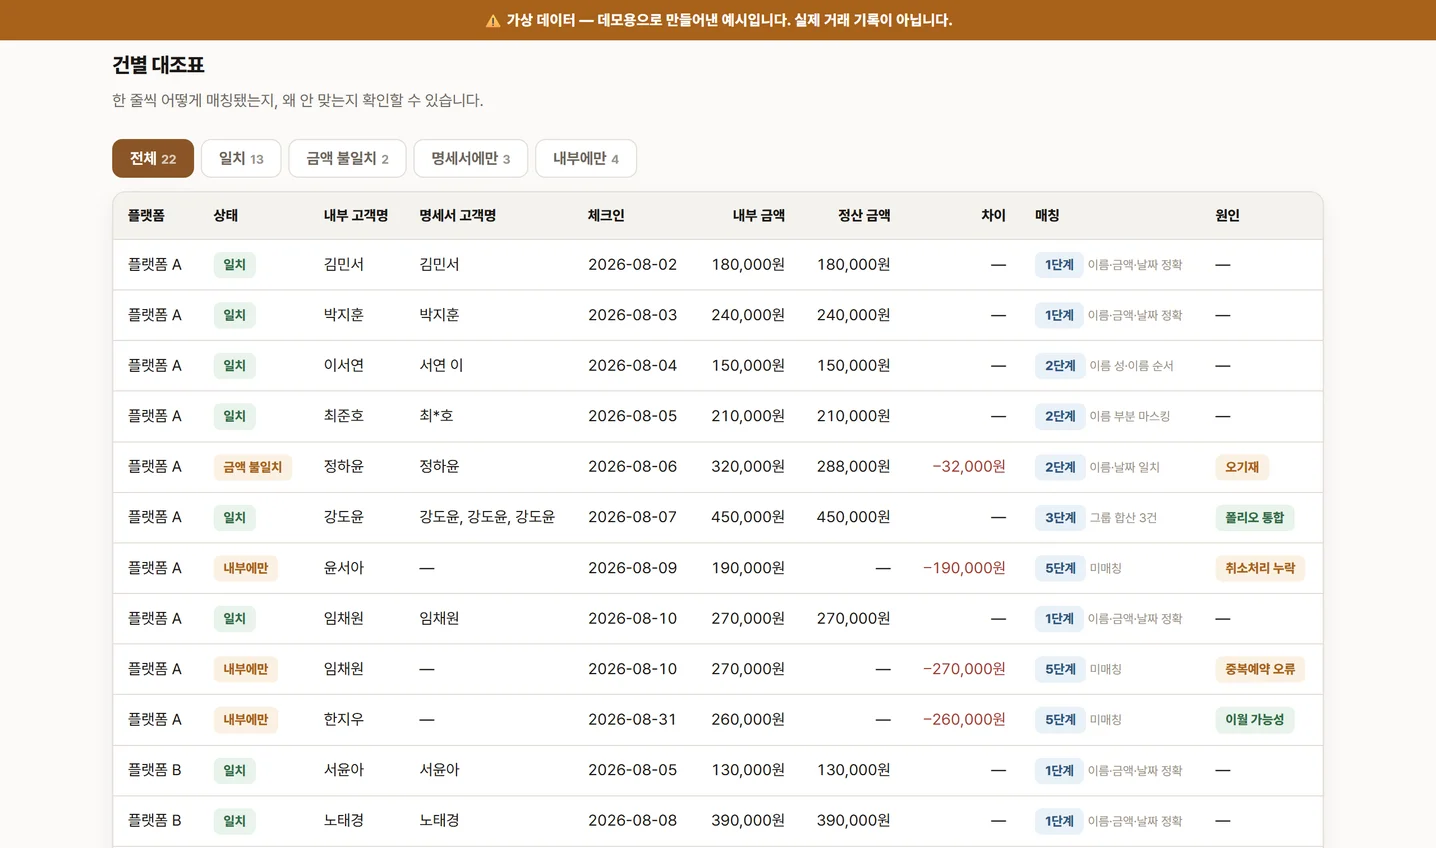Click internal amount 390,000원
1436x848 pixels.
748,821
